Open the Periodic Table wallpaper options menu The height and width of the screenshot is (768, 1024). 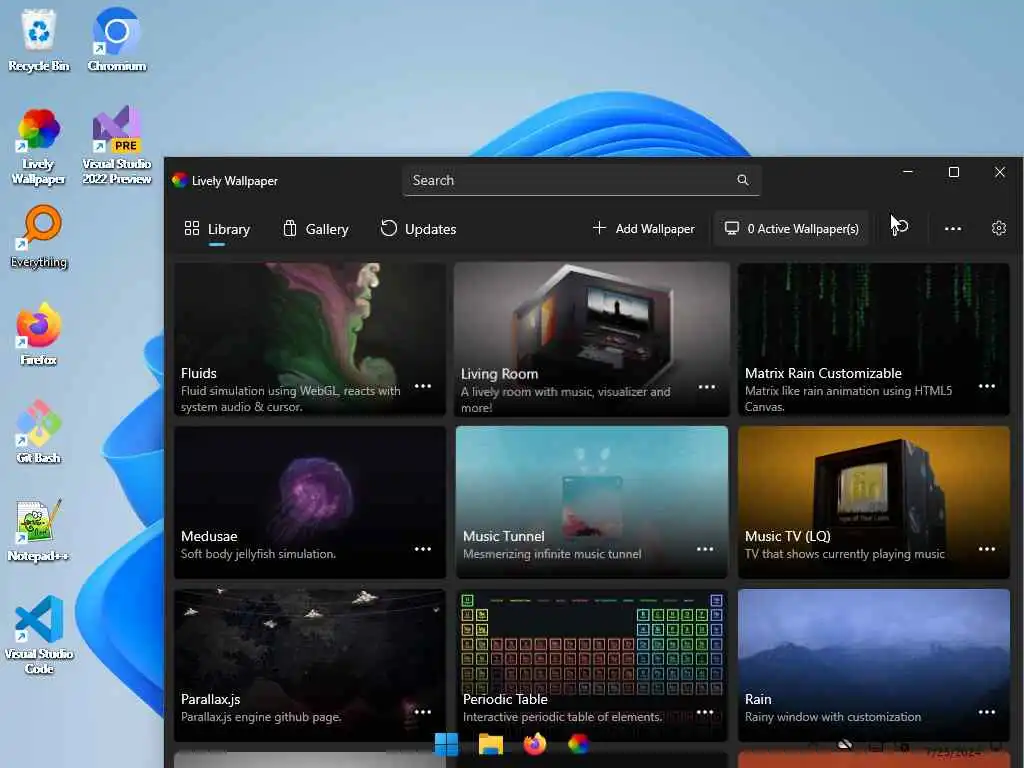[705, 712]
